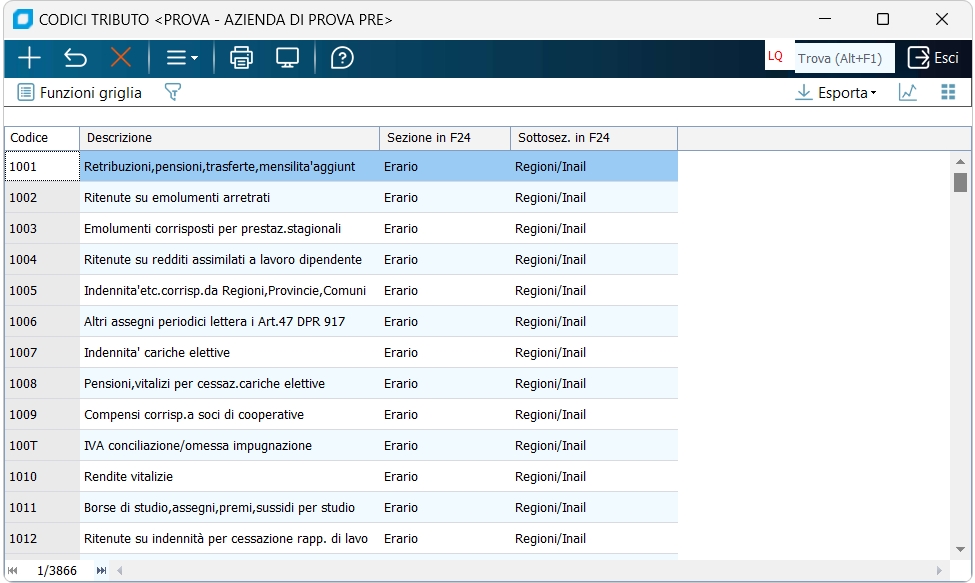Click the Sezione in F24 column header

(x=444, y=137)
